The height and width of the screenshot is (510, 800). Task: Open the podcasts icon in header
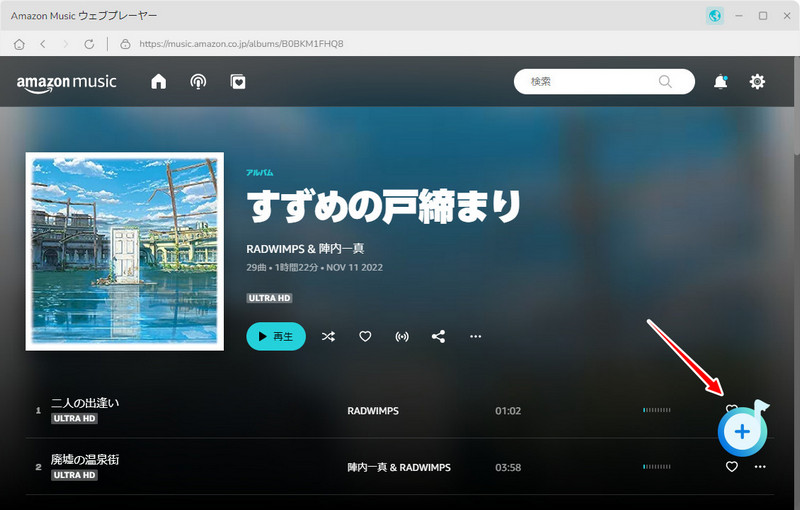pyautogui.click(x=198, y=82)
